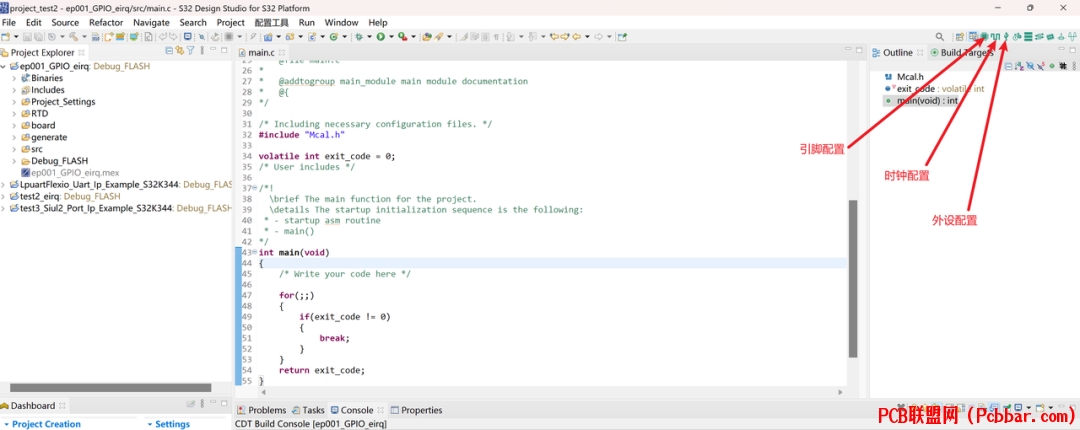Switch to the Build Targets tab

pyautogui.click(x=961, y=52)
